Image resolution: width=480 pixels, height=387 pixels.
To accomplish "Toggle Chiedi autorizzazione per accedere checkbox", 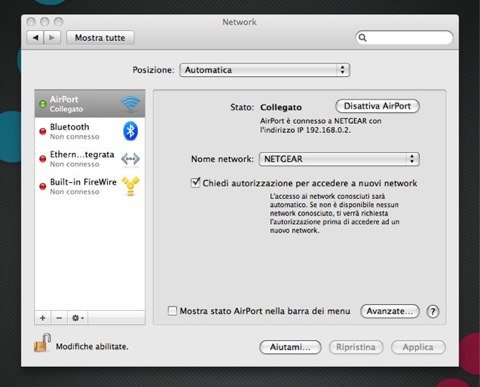I will coord(195,183).
